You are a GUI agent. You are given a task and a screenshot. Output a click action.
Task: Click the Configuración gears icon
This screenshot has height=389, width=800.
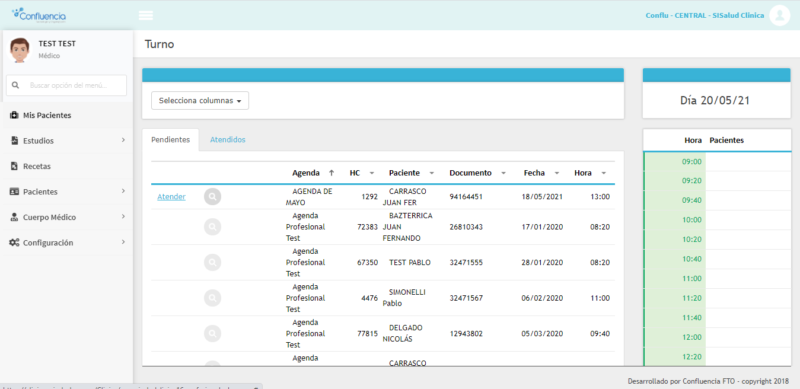[14, 243]
